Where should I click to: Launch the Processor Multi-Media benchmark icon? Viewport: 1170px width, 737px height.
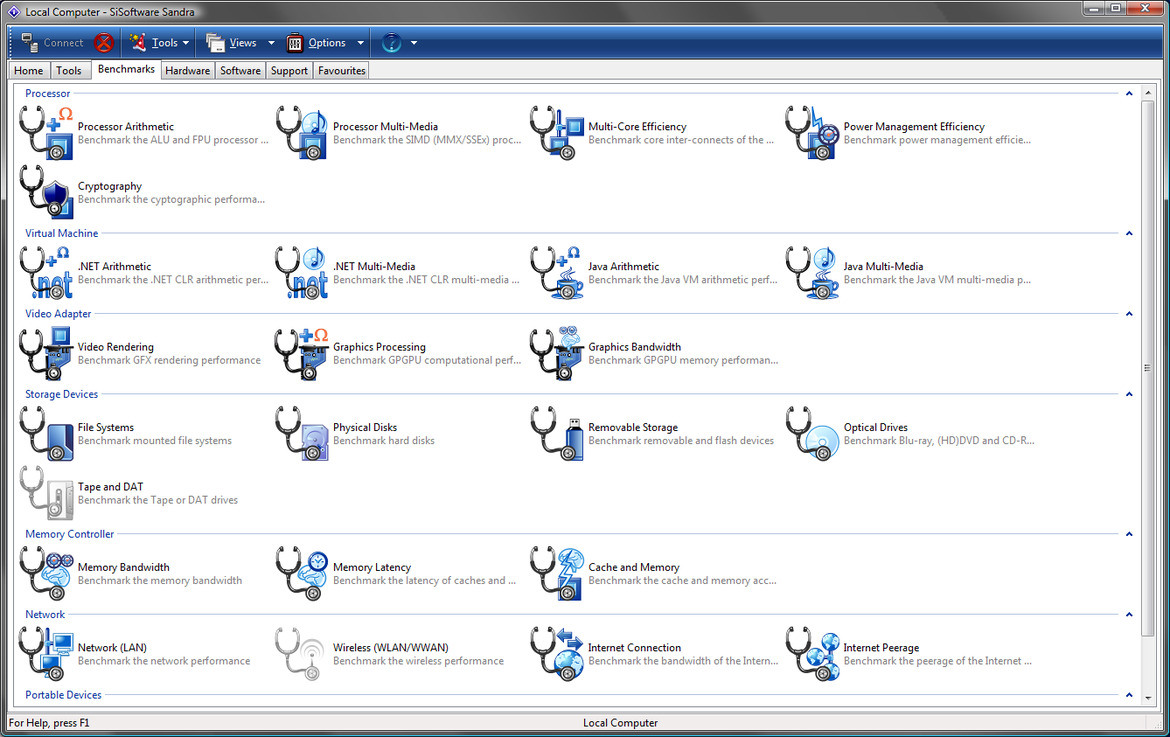pyautogui.click(x=302, y=133)
